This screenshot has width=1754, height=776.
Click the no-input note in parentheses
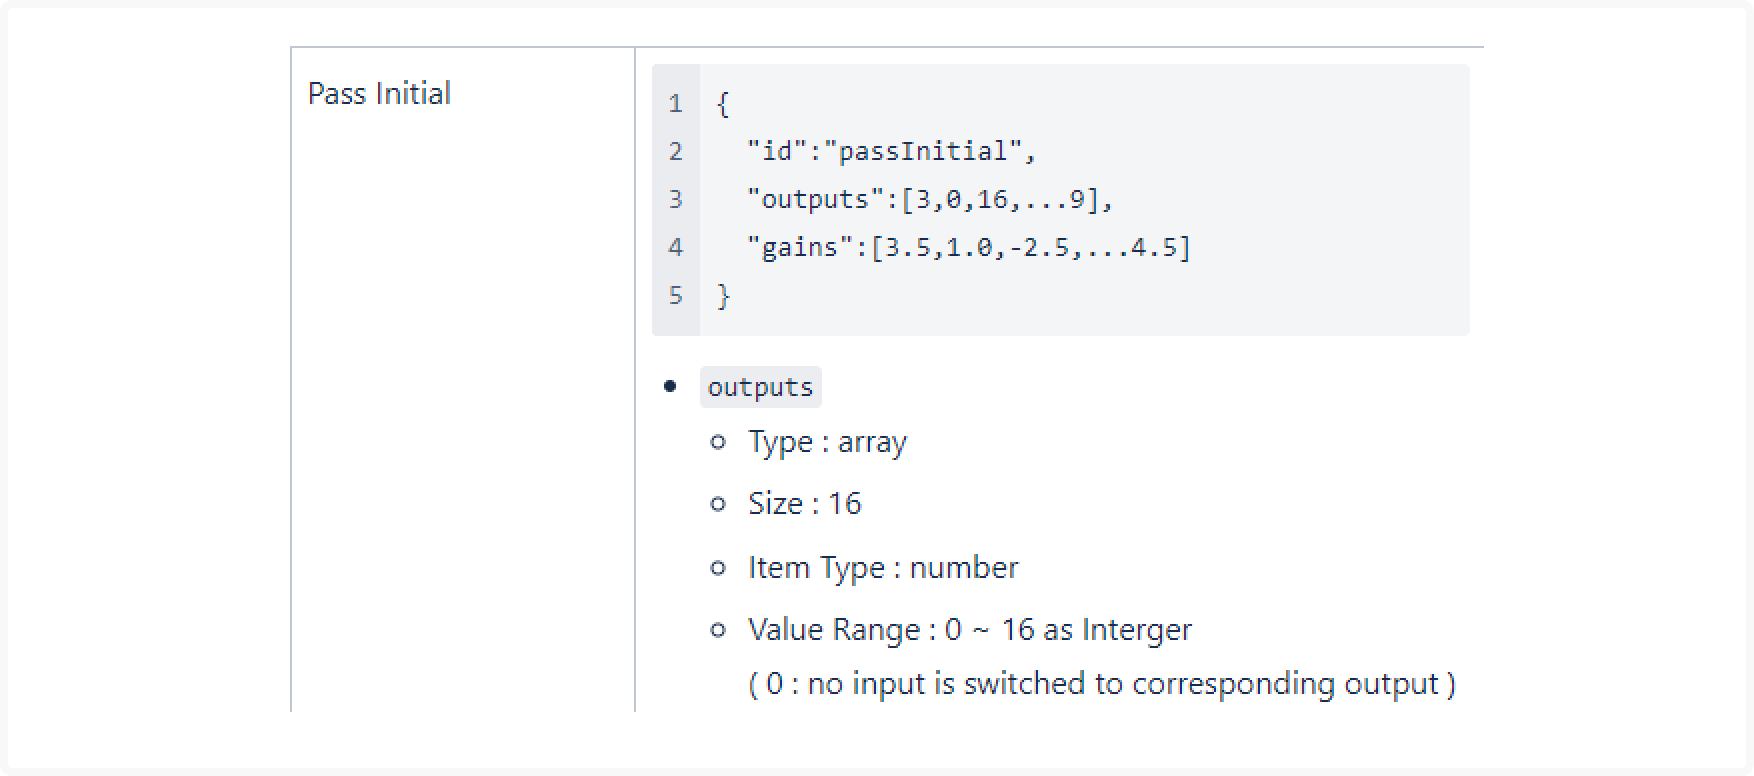[x=1102, y=683]
